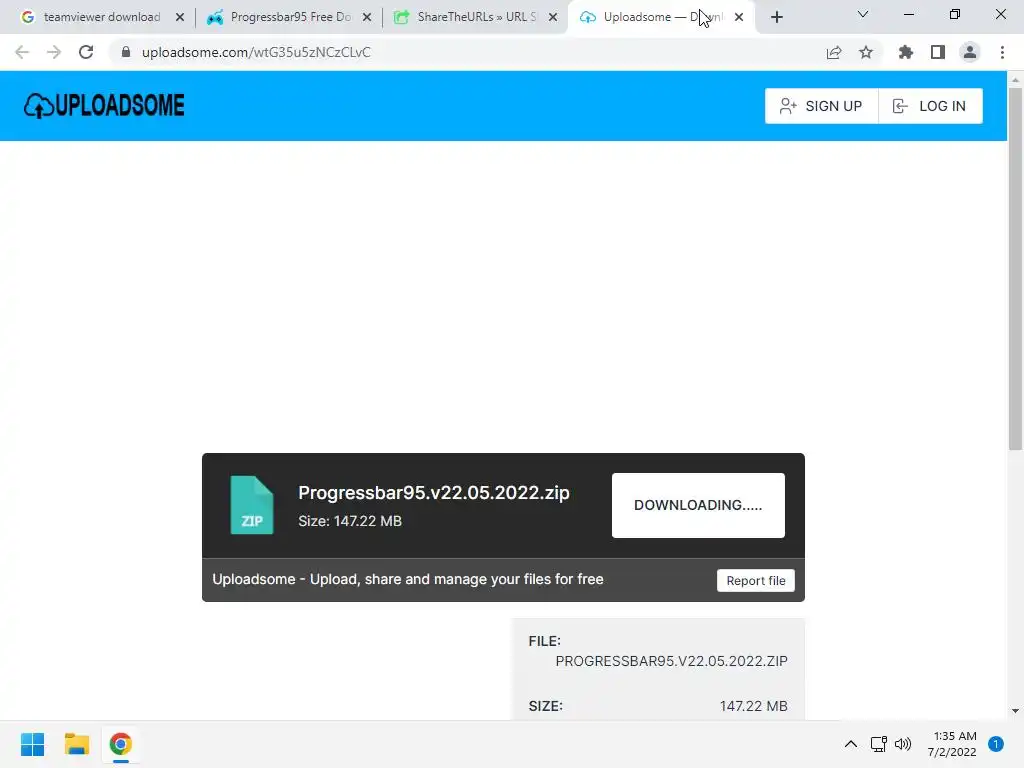Click the SIZE value 147.22 MB

tap(754, 706)
